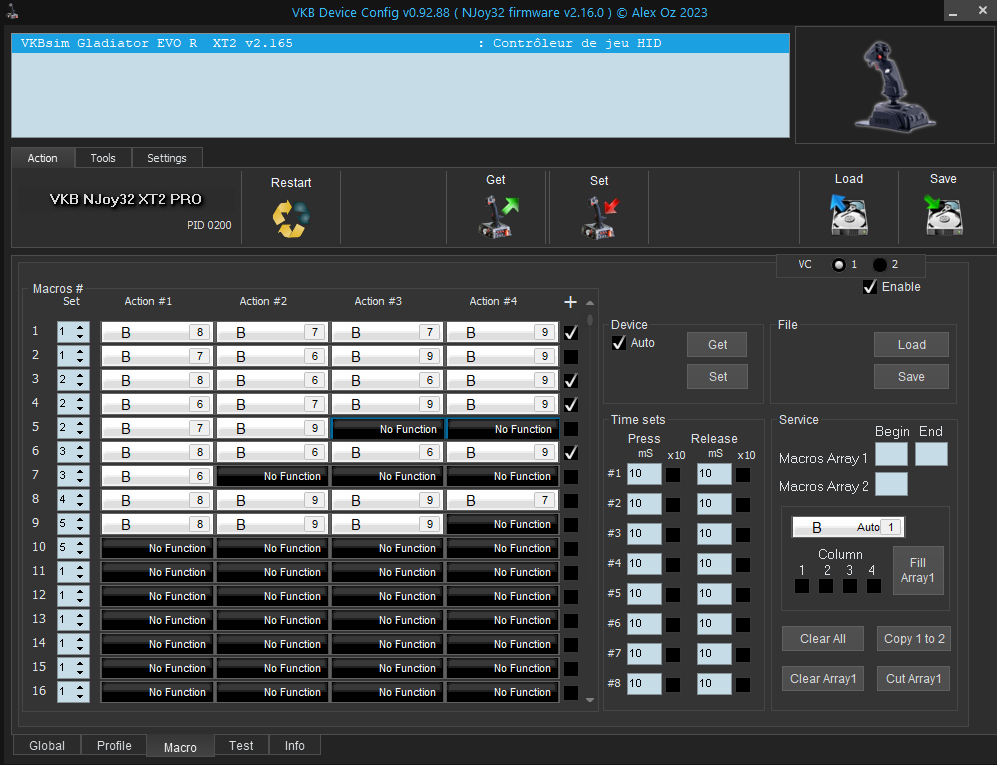This screenshot has width=997, height=765.
Task: Toggle the Device Auto checkbox
Action: 619,343
